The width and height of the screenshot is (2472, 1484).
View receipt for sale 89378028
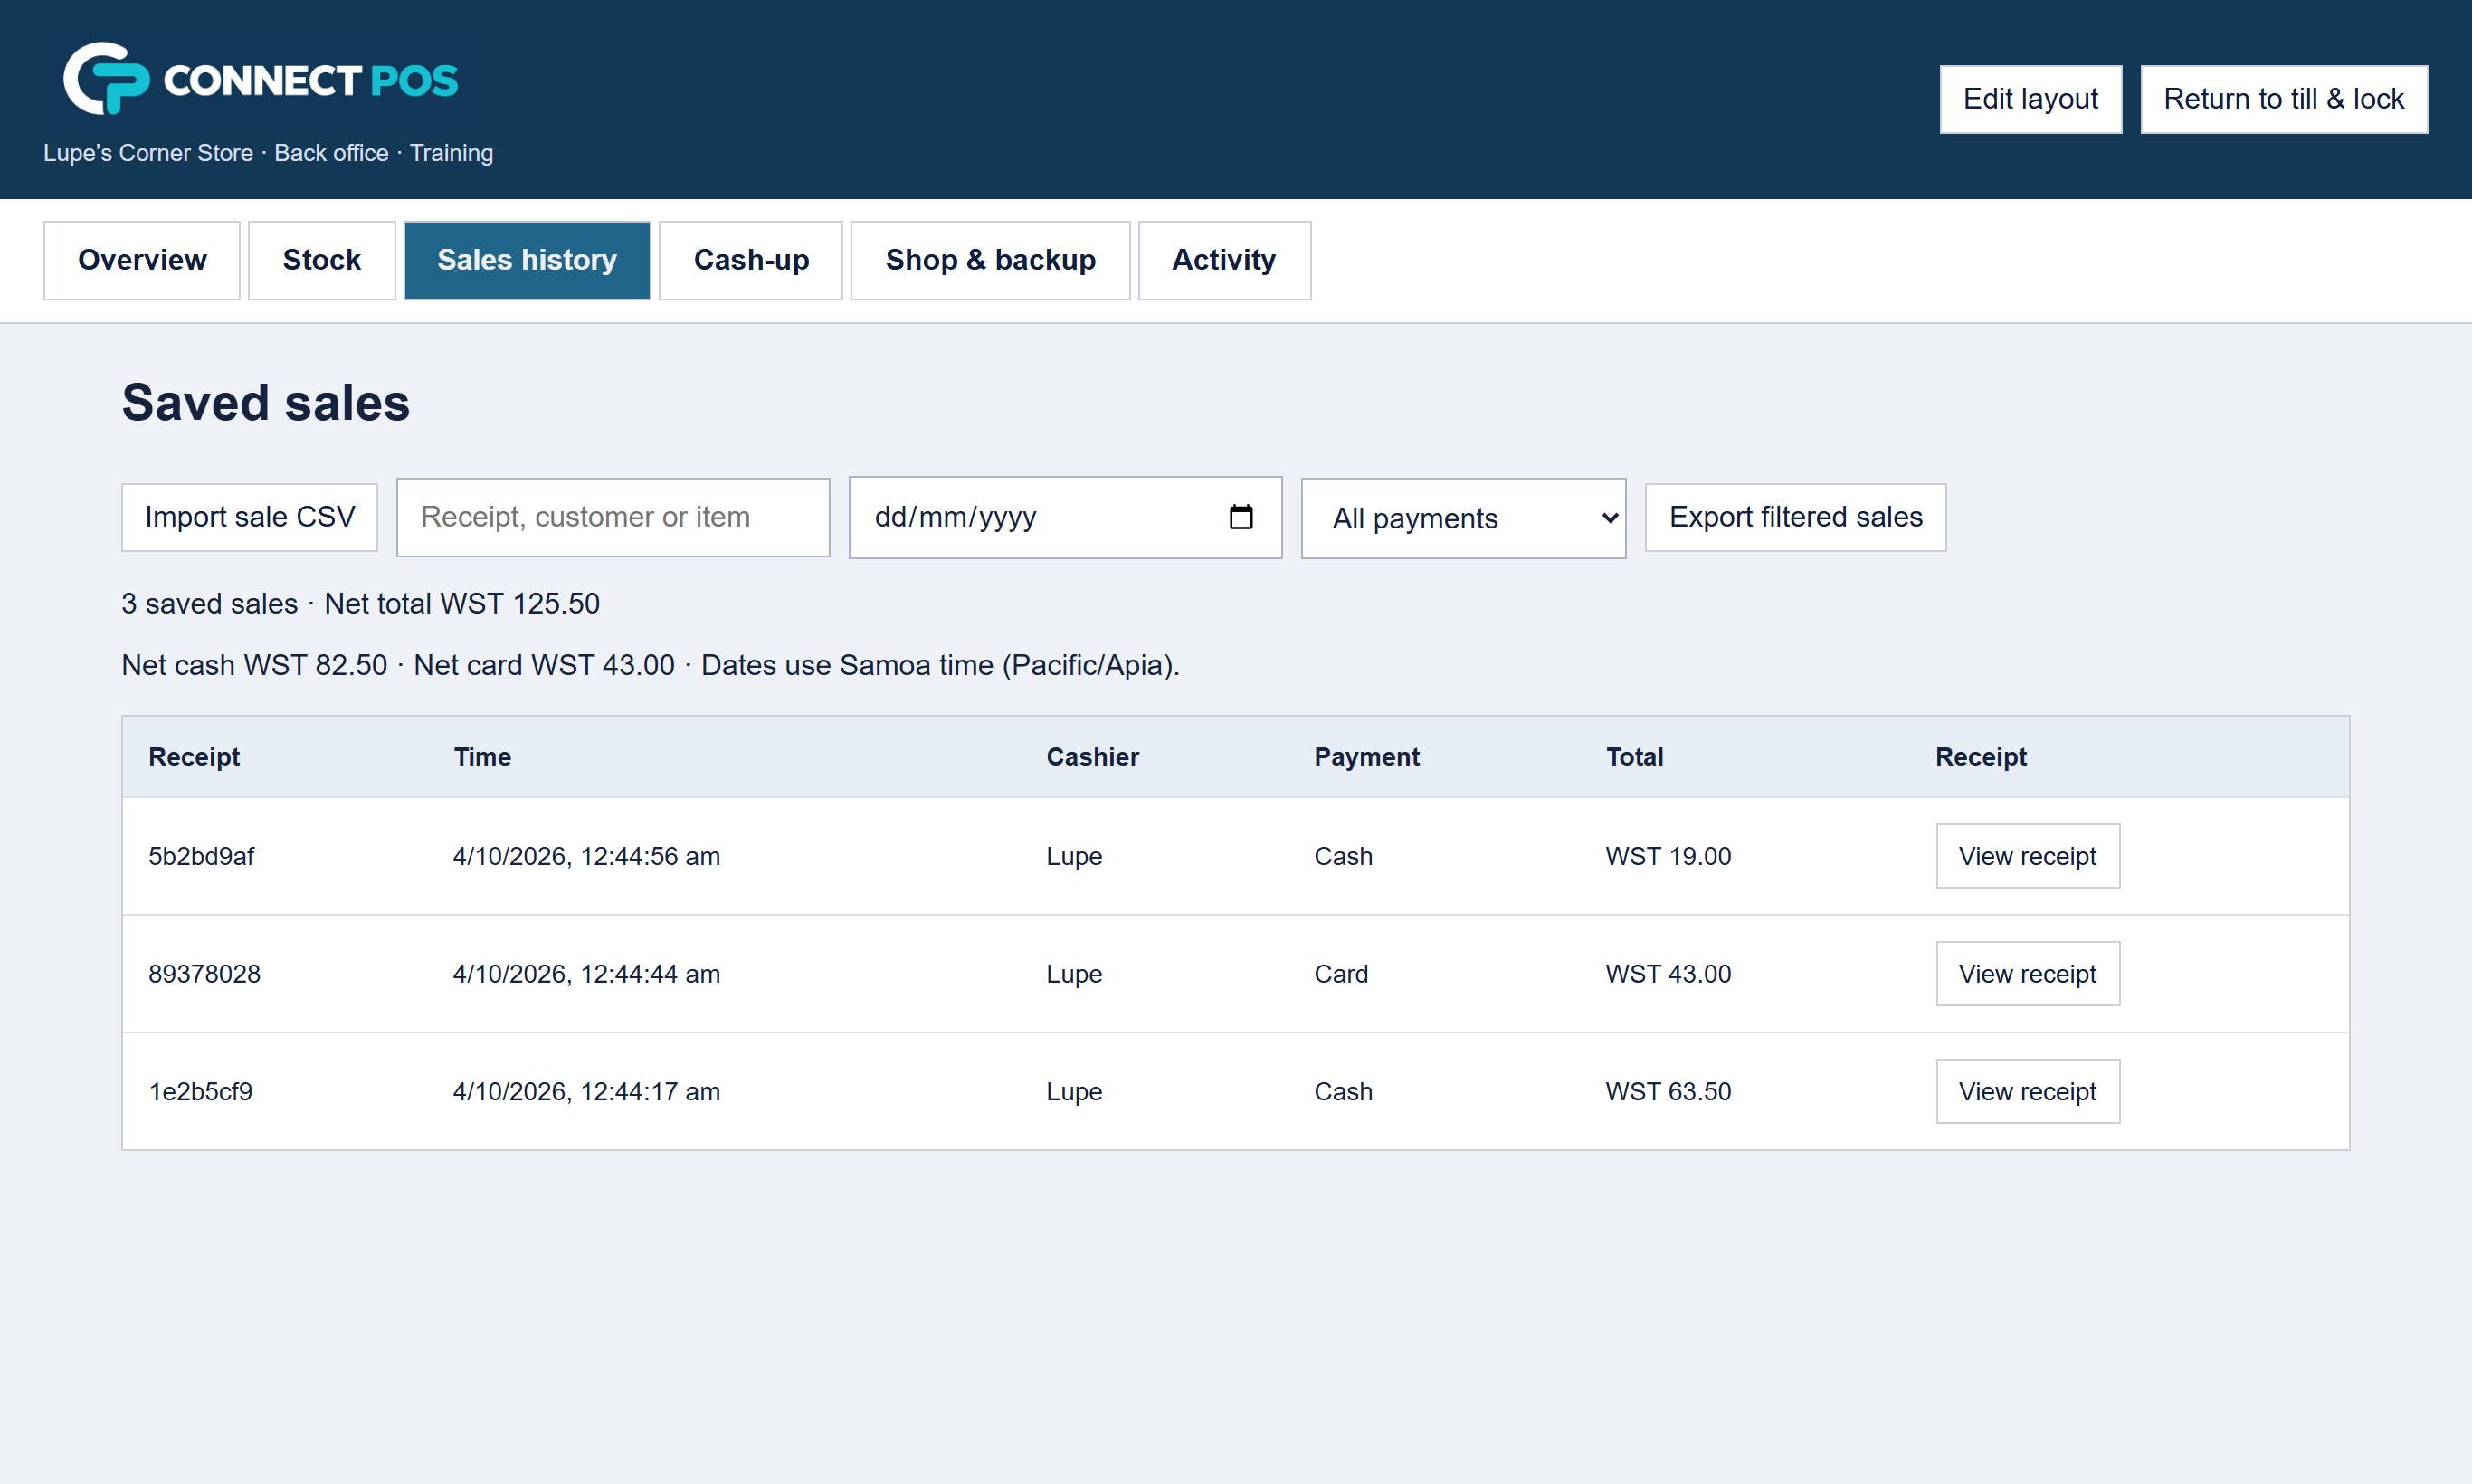click(x=2027, y=974)
